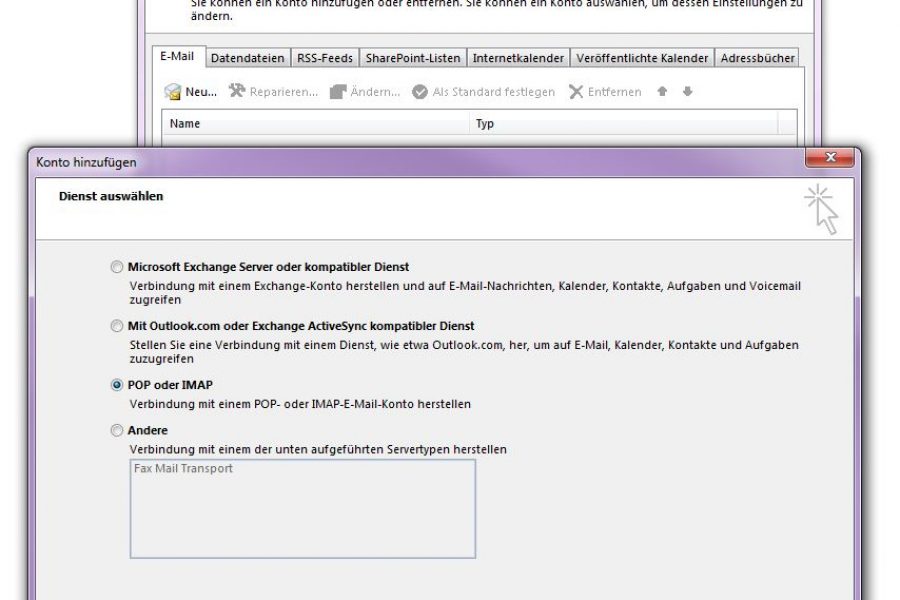Viewport: 900px width, 600px height.
Task: Go to the RSS-Feeds tab
Action: pyautogui.click(x=325, y=58)
